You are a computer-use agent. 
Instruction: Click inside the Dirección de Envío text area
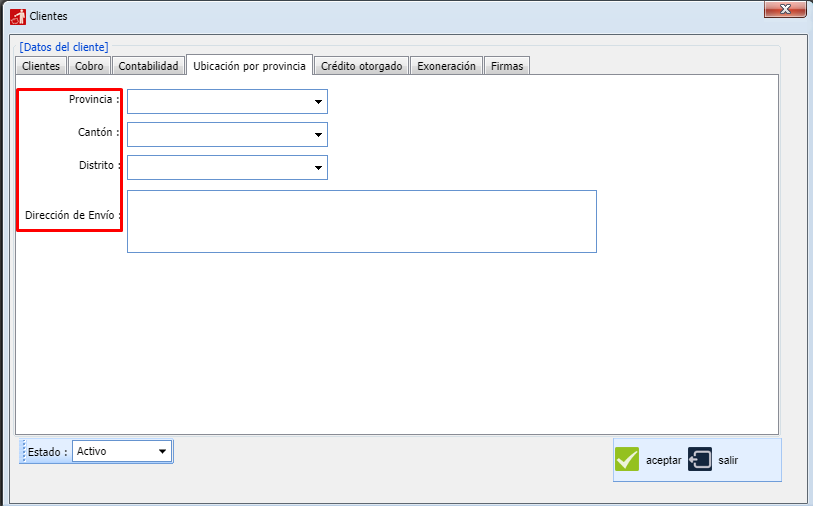coord(362,221)
